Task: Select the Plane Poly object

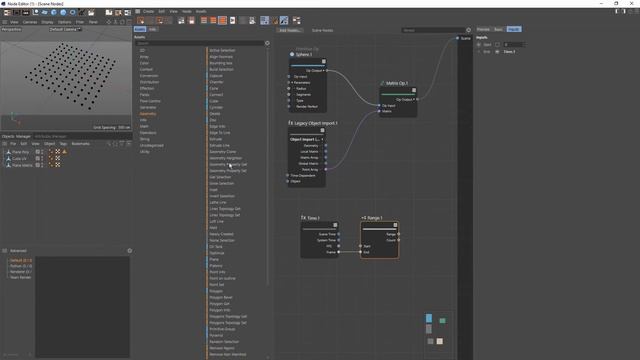Action: coord(20,152)
